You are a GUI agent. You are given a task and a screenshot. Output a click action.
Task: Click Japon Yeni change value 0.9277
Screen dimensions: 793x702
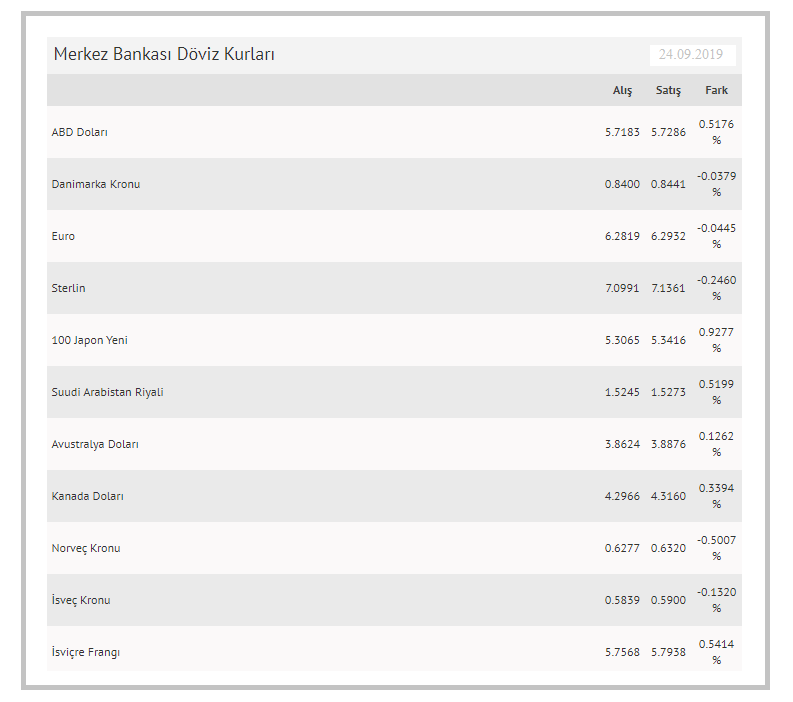(716, 332)
